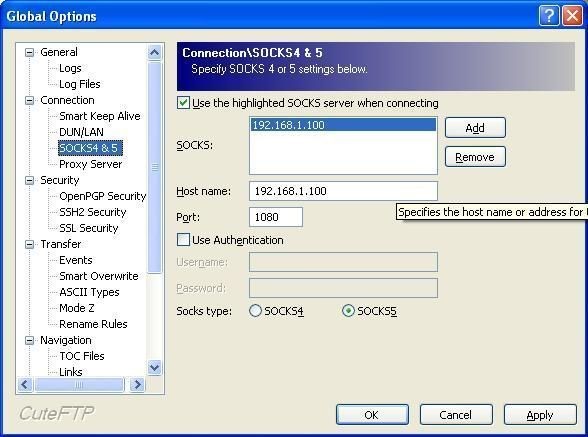Collapse the Transfer tree node
Viewport: 588px width, 437px height.
[x=29, y=245]
